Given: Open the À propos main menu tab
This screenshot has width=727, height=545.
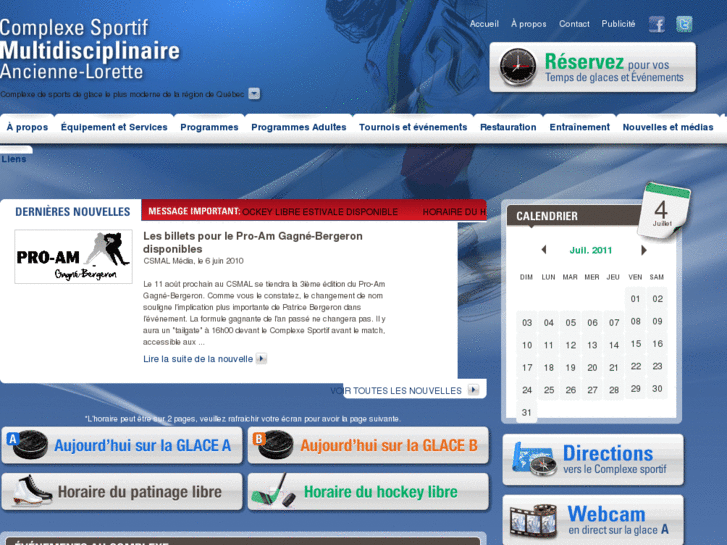Looking at the screenshot, I should coord(27,127).
